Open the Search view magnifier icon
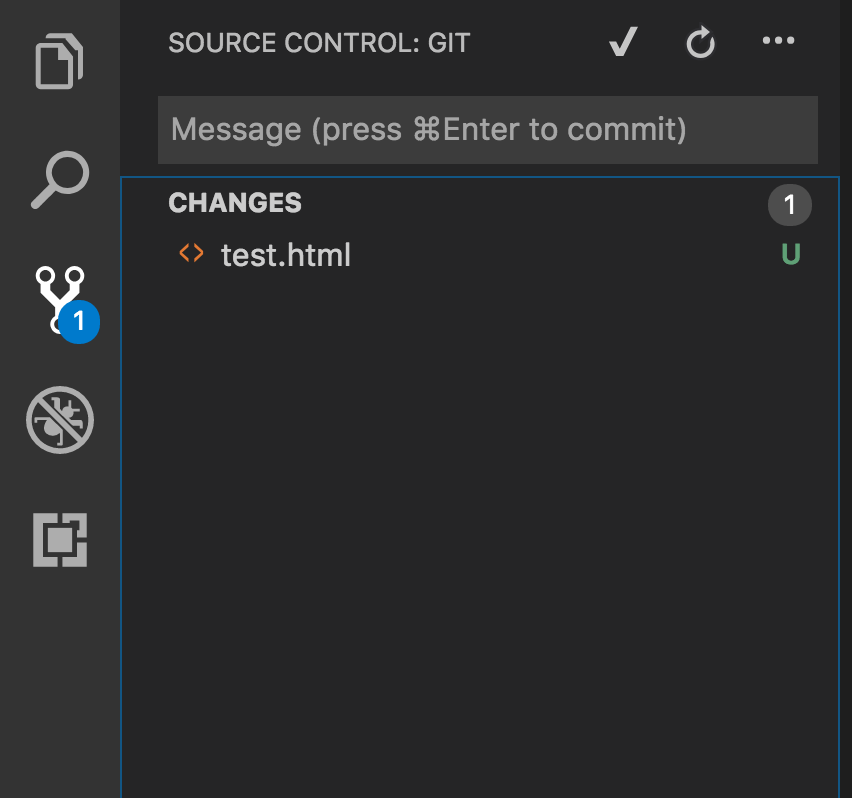852x798 pixels. (x=60, y=180)
